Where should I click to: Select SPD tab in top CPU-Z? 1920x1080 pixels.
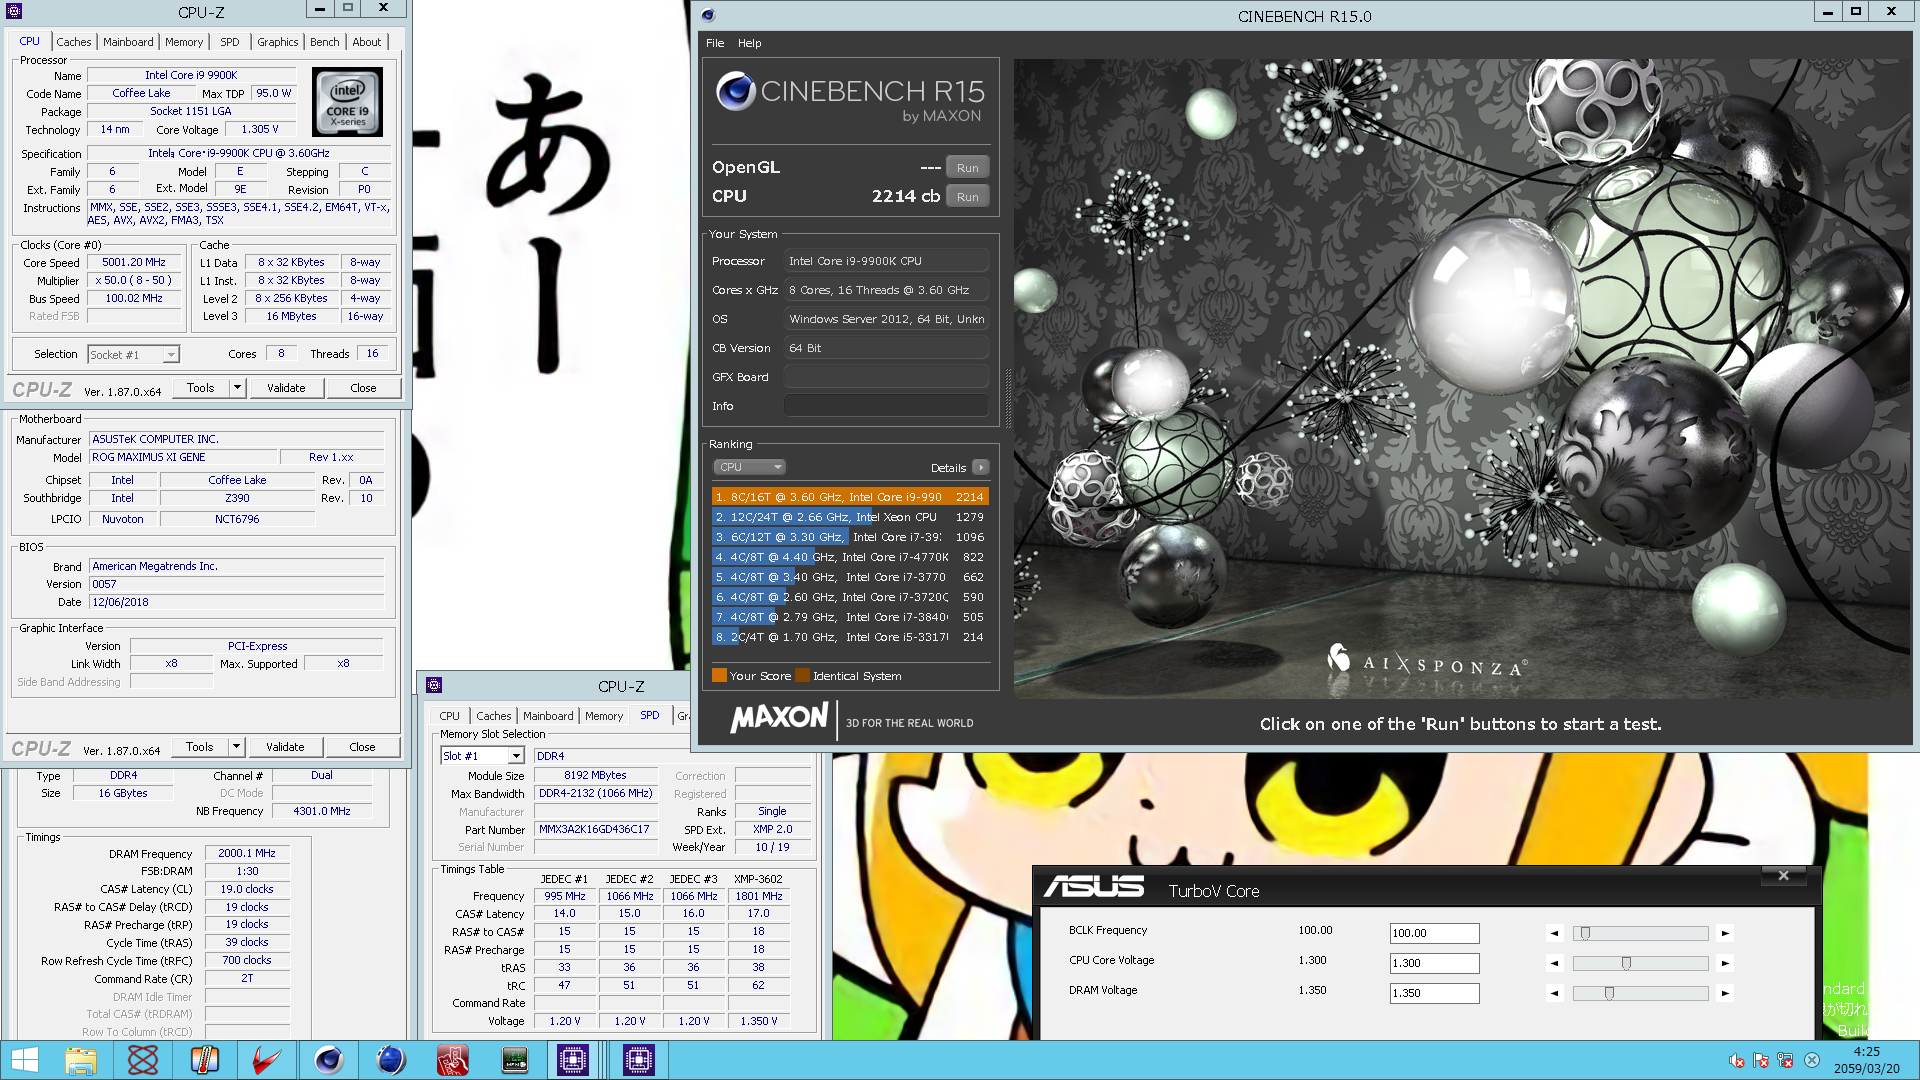(x=230, y=42)
